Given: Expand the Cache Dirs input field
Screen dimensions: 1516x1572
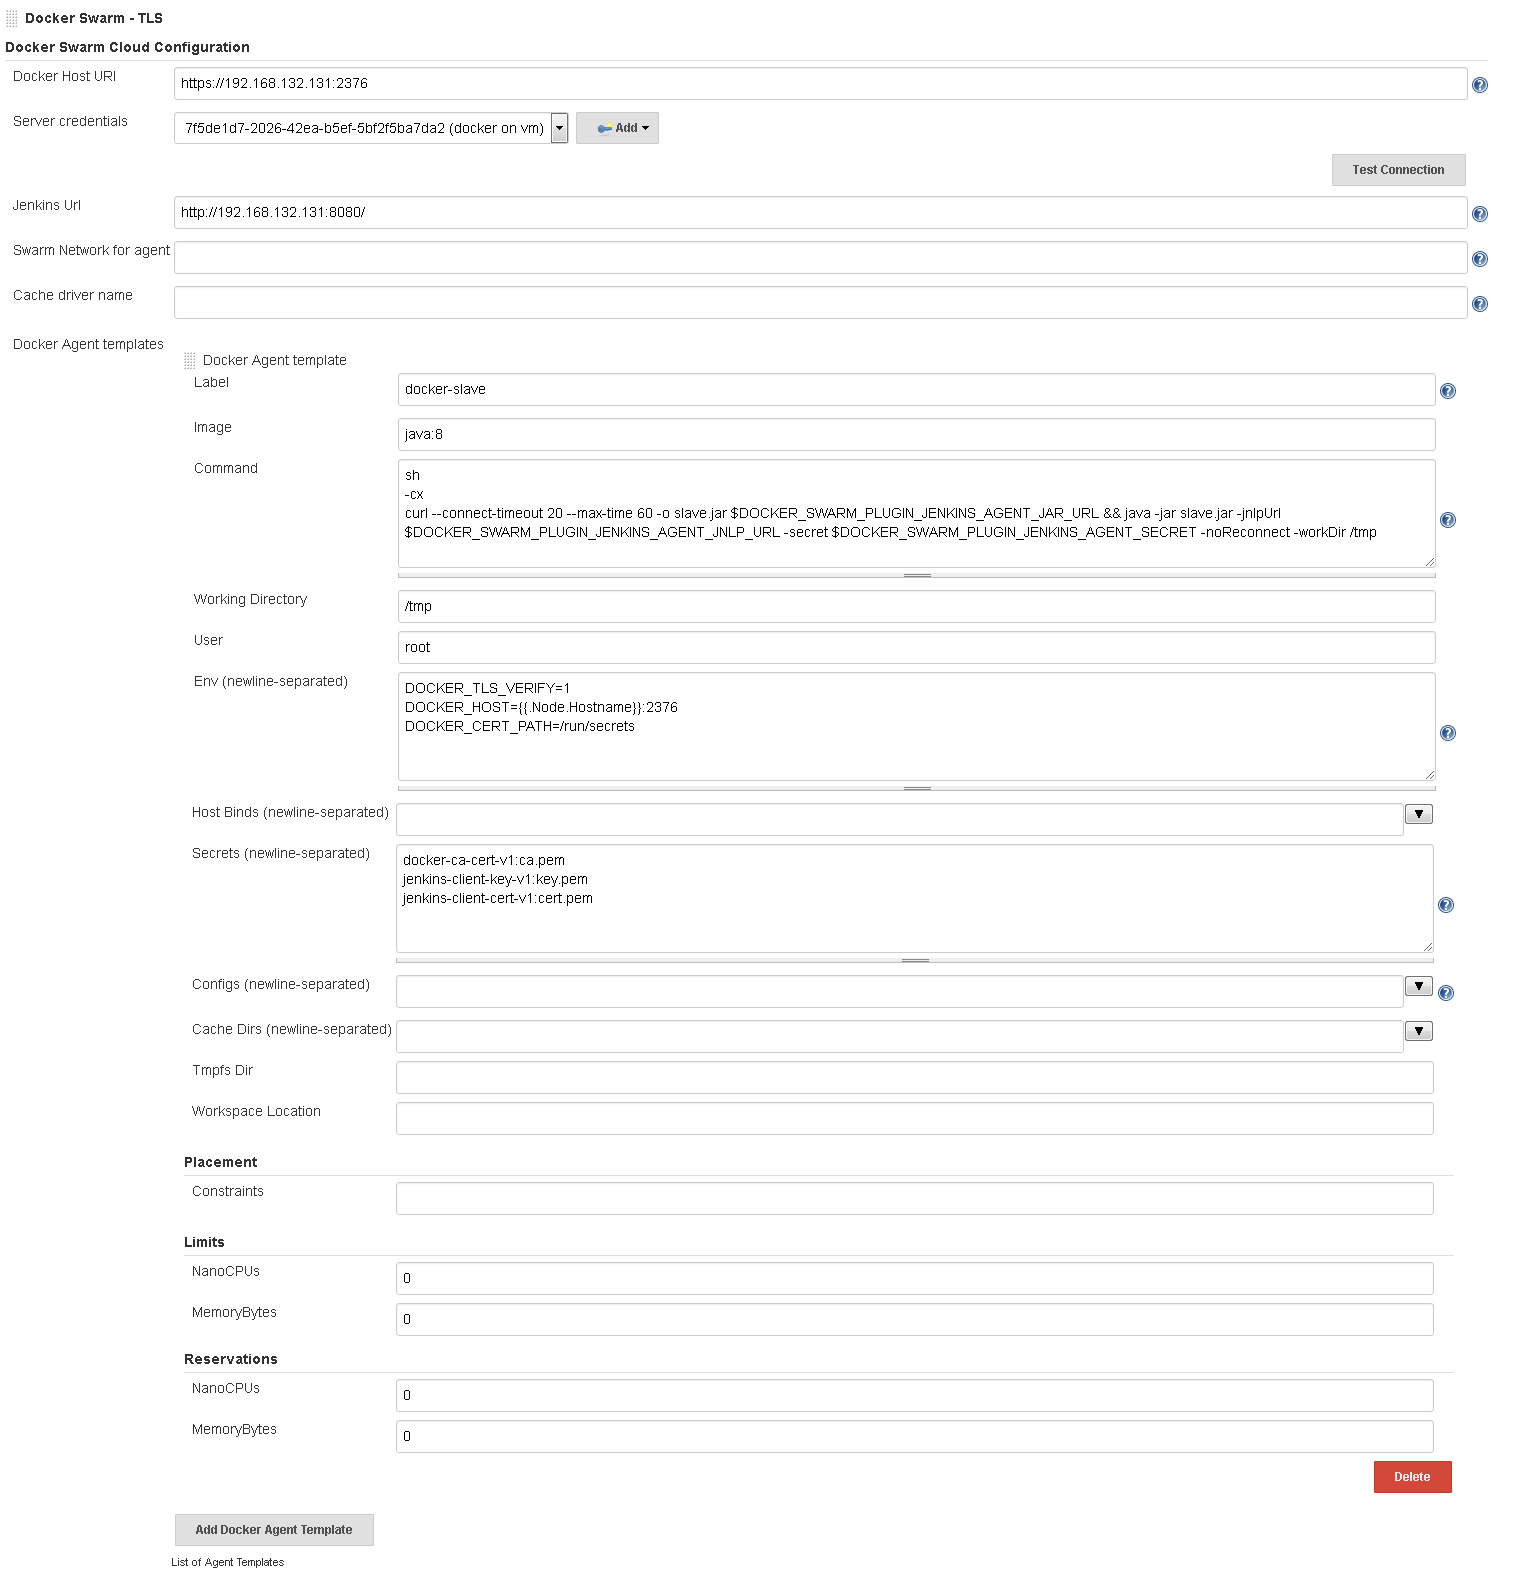Looking at the screenshot, I should (1418, 1031).
